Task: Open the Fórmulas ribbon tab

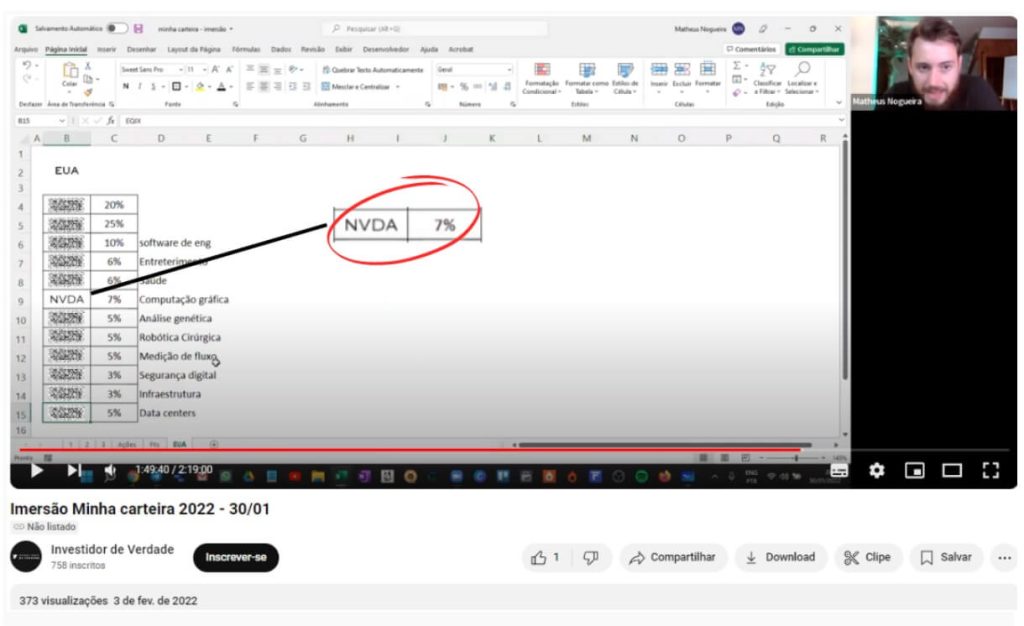Action: click(246, 50)
